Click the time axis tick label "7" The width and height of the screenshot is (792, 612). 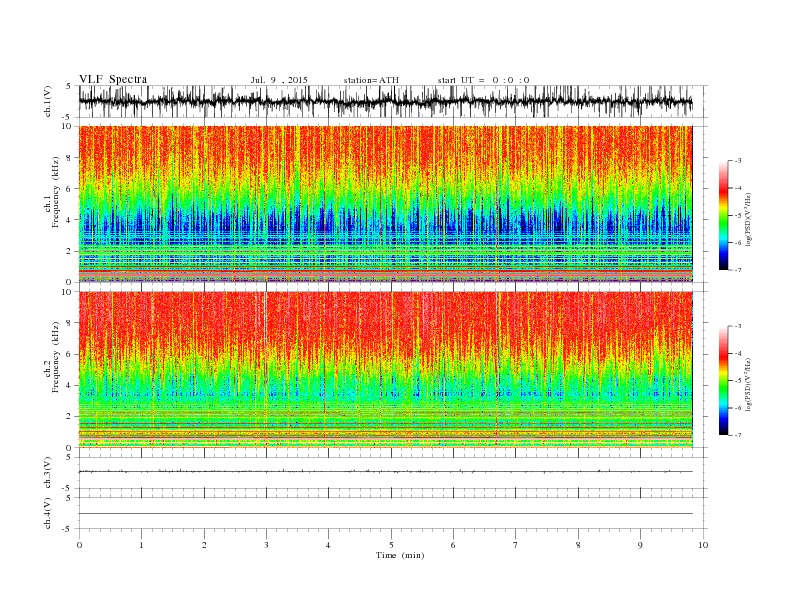coord(516,545)
